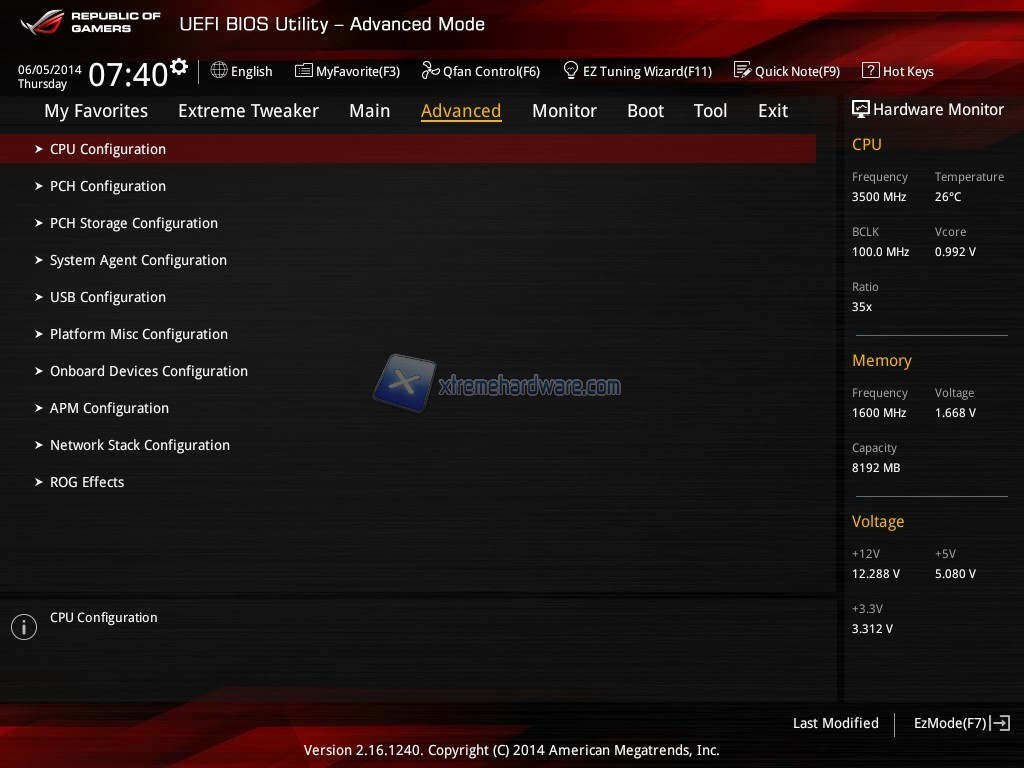
Task: Switch to the Monitor tab
Action: (564, 111)
